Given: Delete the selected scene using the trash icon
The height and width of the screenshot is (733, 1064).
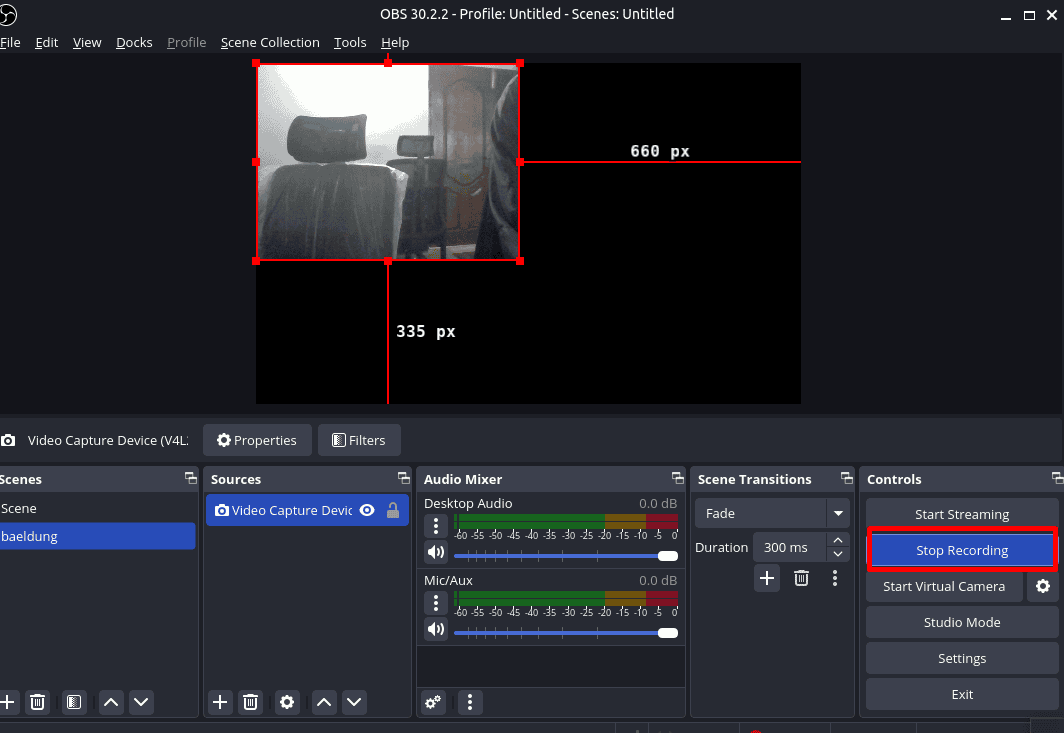Looking at the screenshot, I should pyautogui.click(x=37, y=702).
